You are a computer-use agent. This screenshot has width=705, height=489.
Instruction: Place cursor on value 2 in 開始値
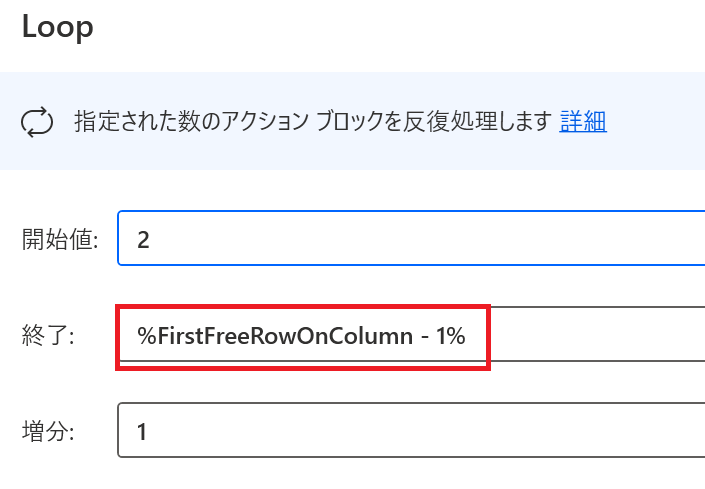click(x=143, y=240)
